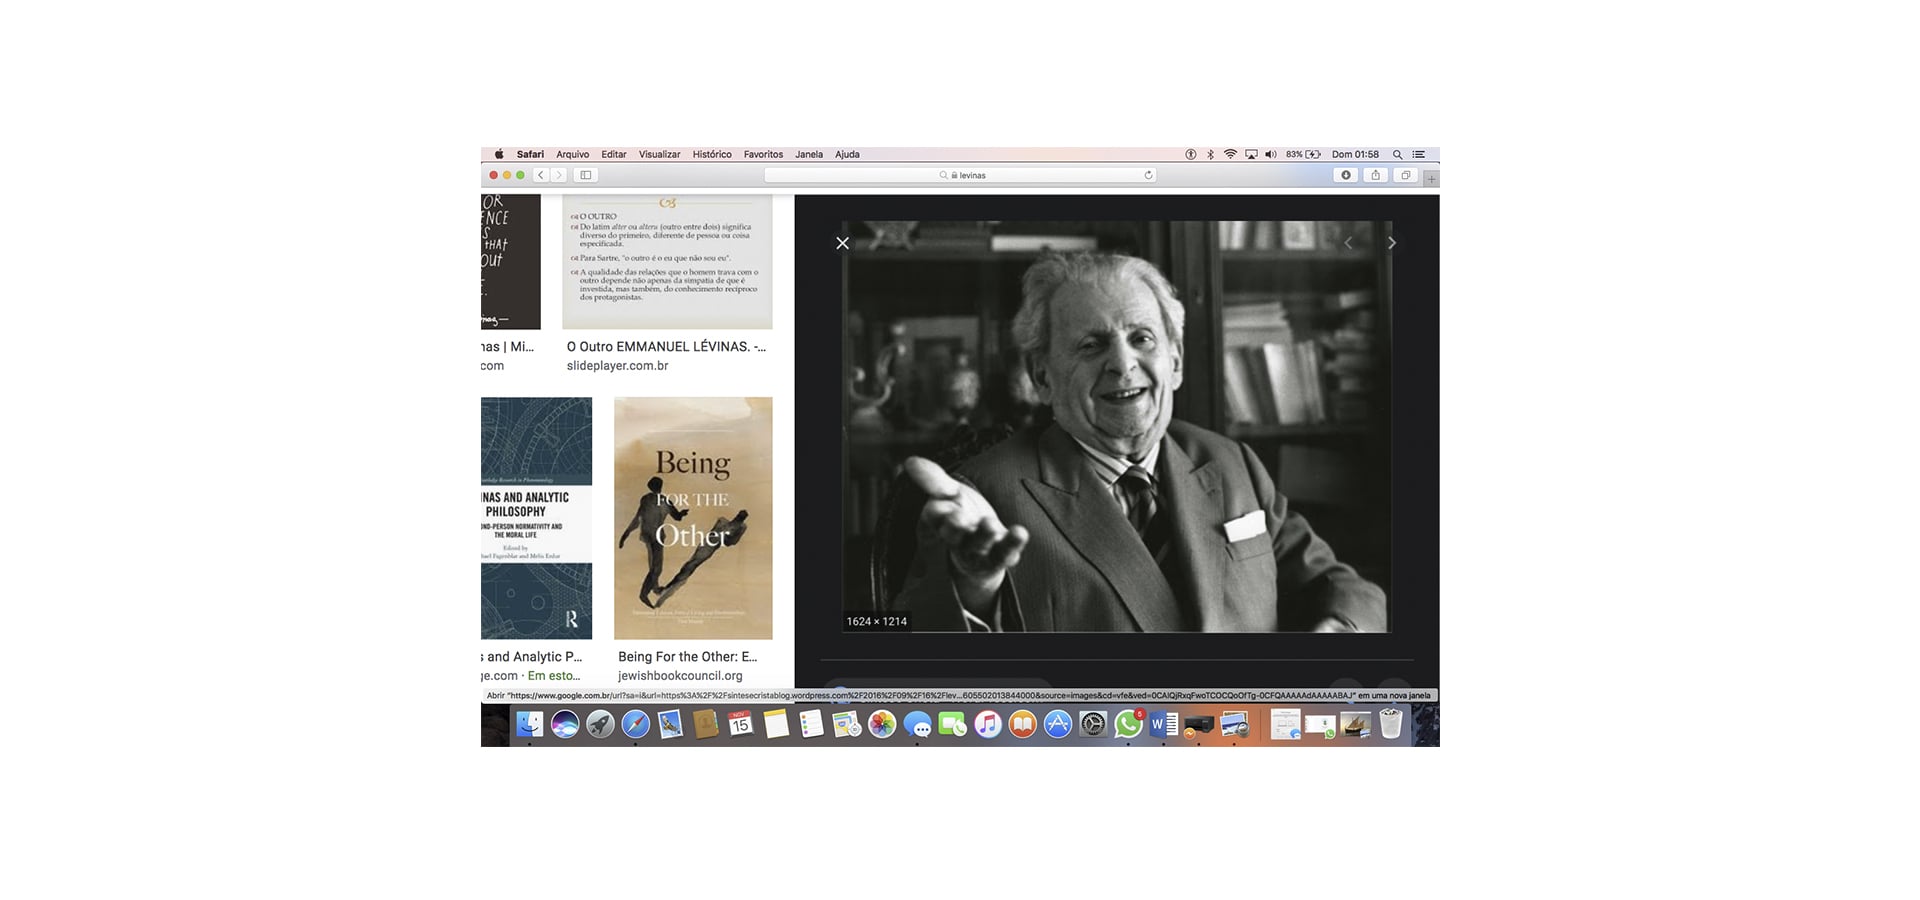
Task: Open Launchpad rocket in the Dock
Action: click(600, 724)
